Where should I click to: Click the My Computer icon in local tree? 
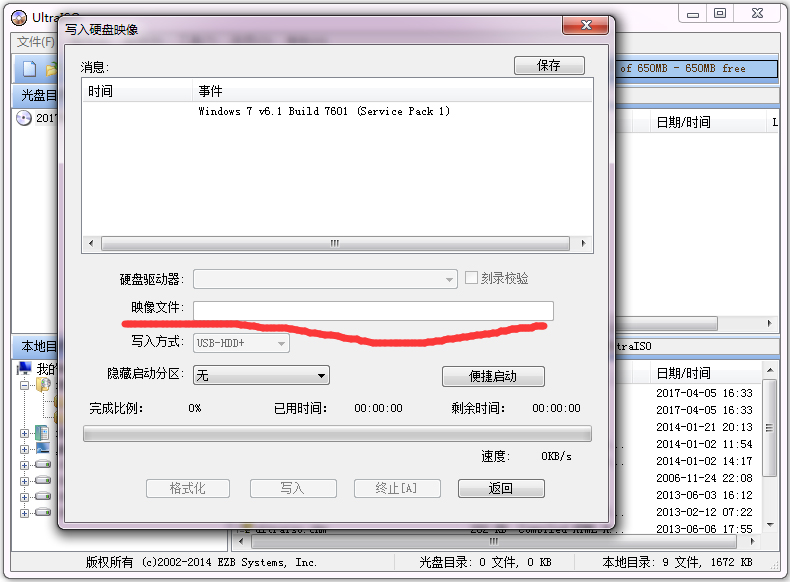click(24, 369)
